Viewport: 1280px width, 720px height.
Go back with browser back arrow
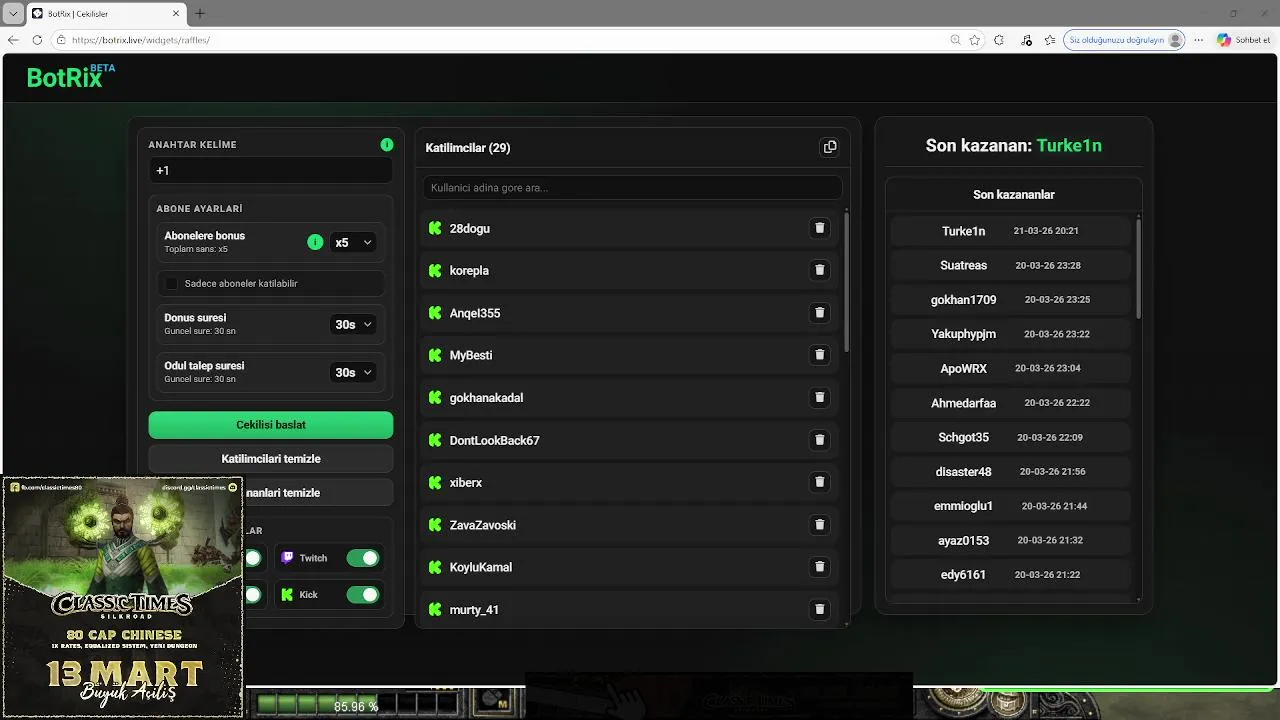13,40
